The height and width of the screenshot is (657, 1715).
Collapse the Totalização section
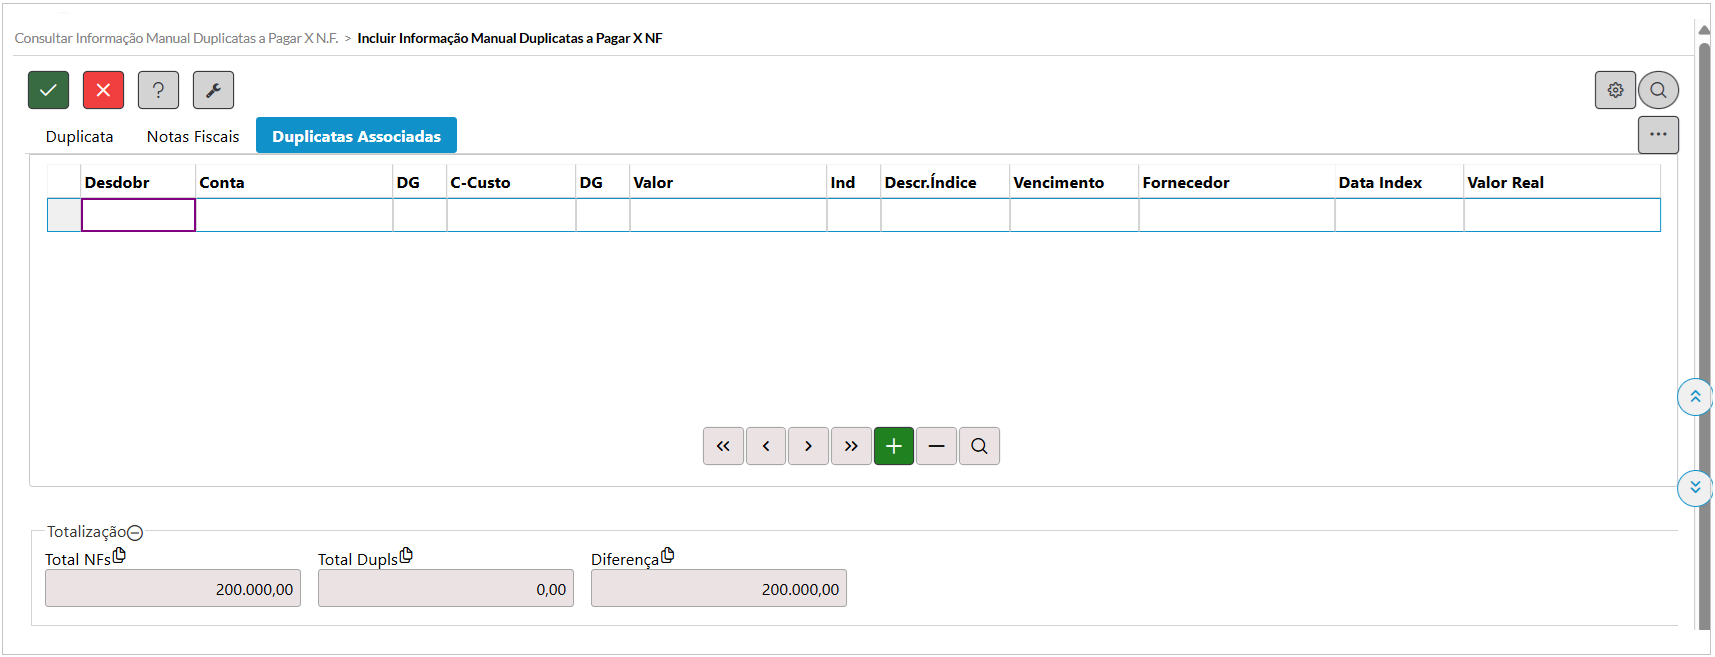pos(135,533)
